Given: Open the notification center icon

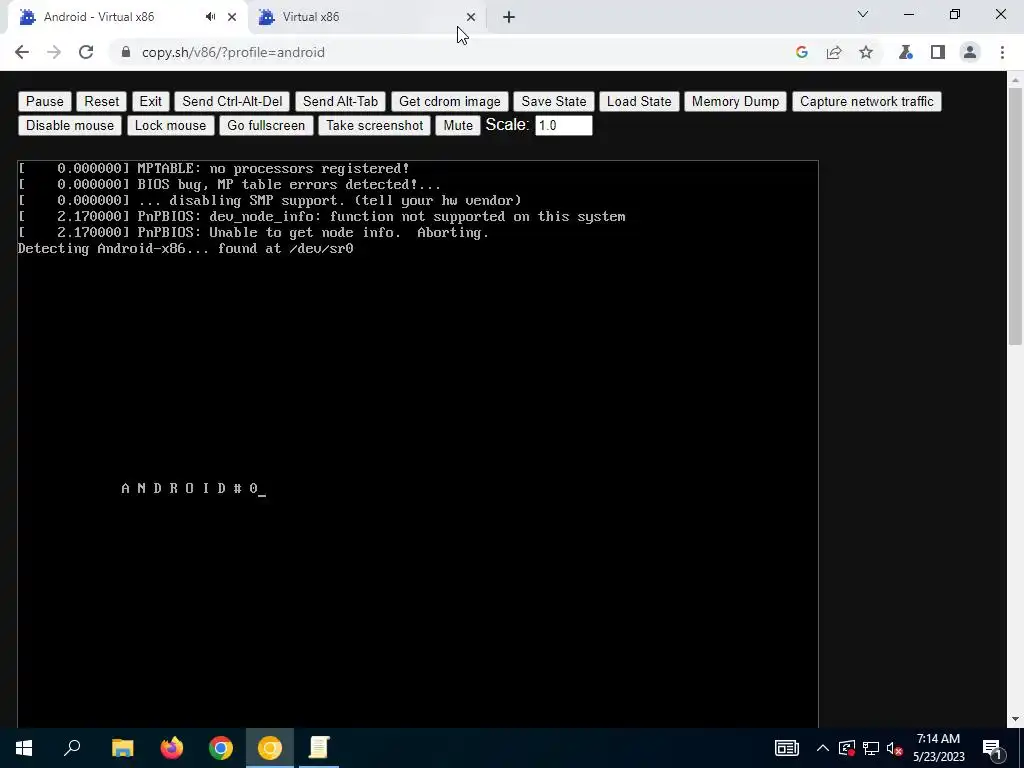Looking at the screenshot, I should pos(993,748).
